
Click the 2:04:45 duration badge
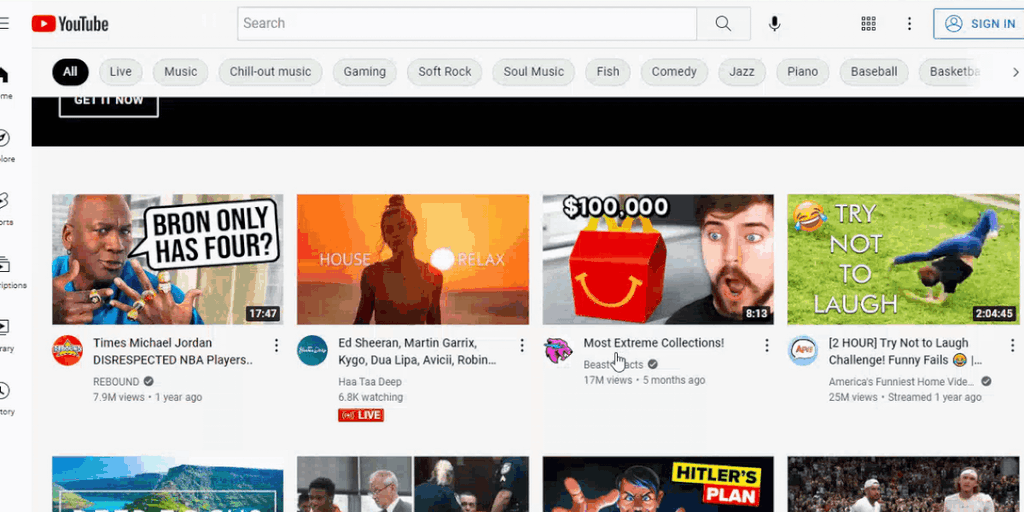pyautogui.click(x=994, y=314)
